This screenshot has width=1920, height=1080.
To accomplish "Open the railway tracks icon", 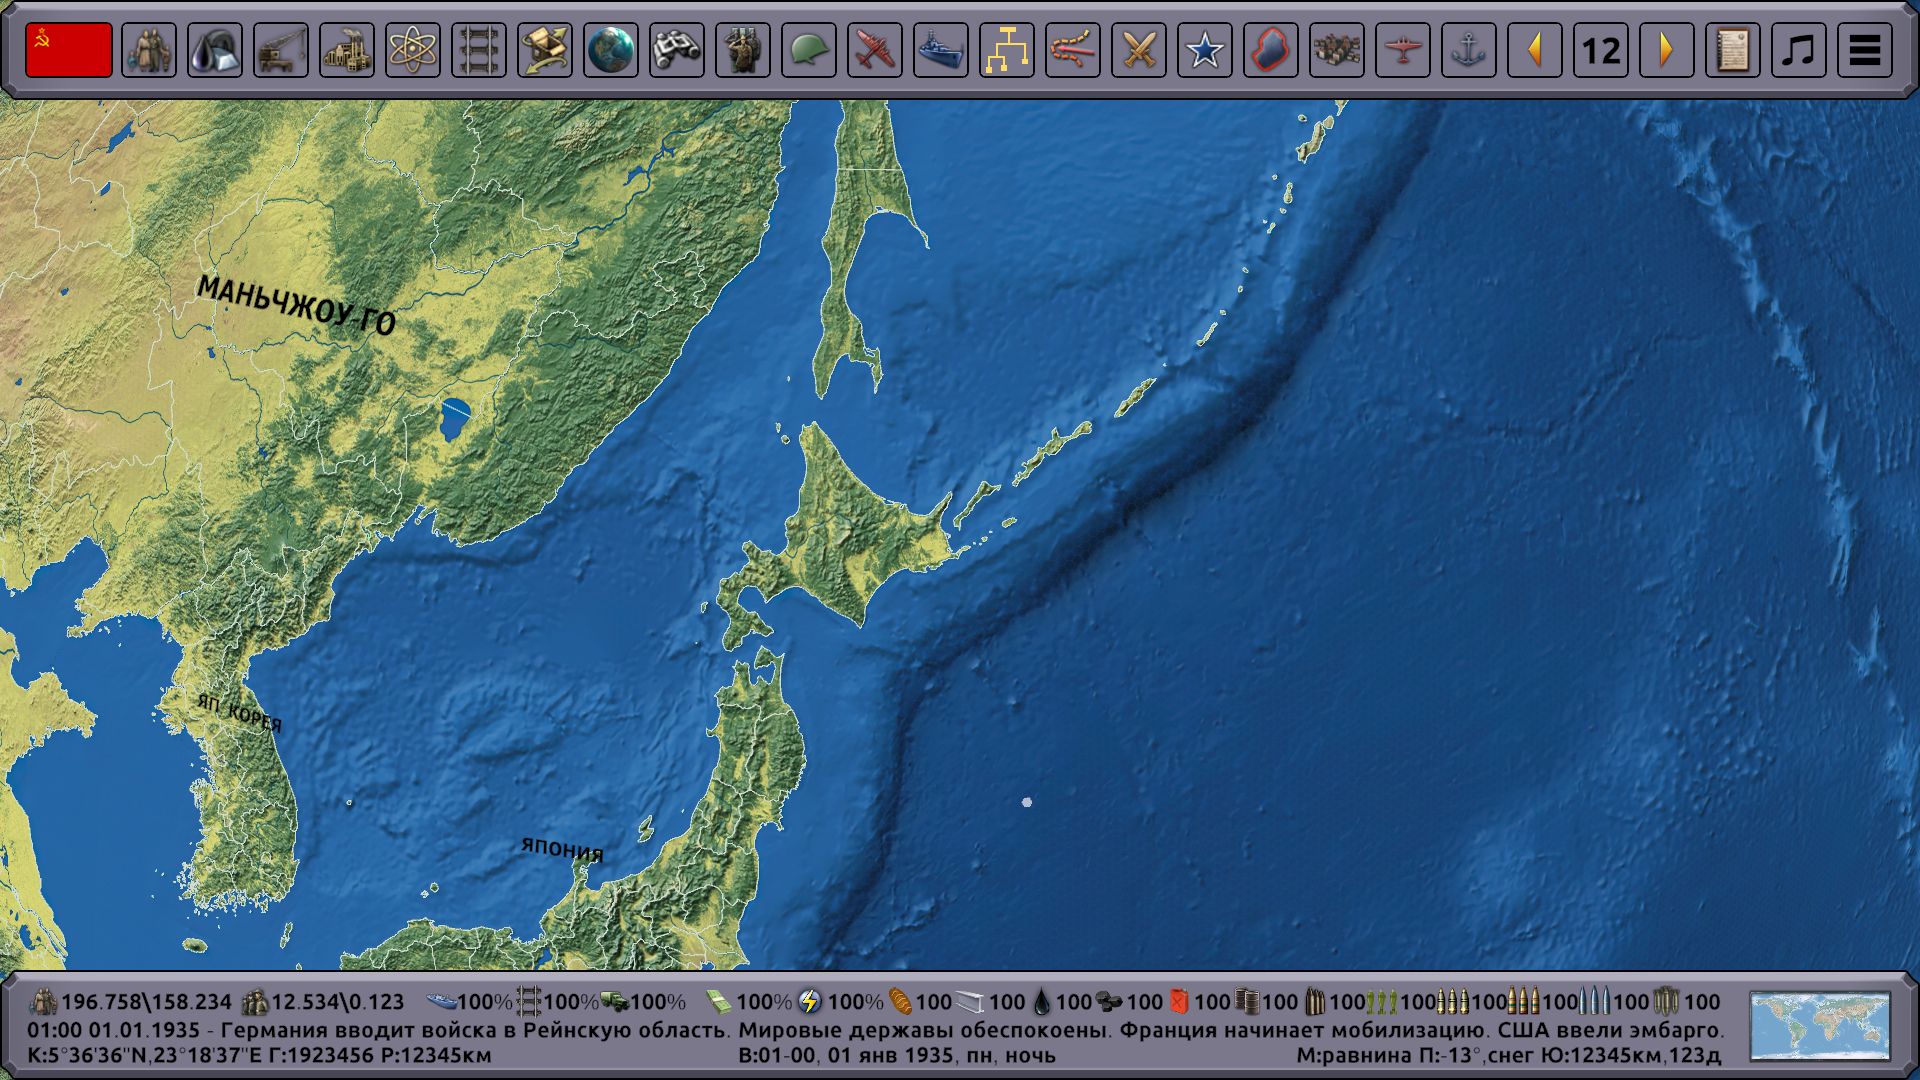I will click(x=479, y=50).
